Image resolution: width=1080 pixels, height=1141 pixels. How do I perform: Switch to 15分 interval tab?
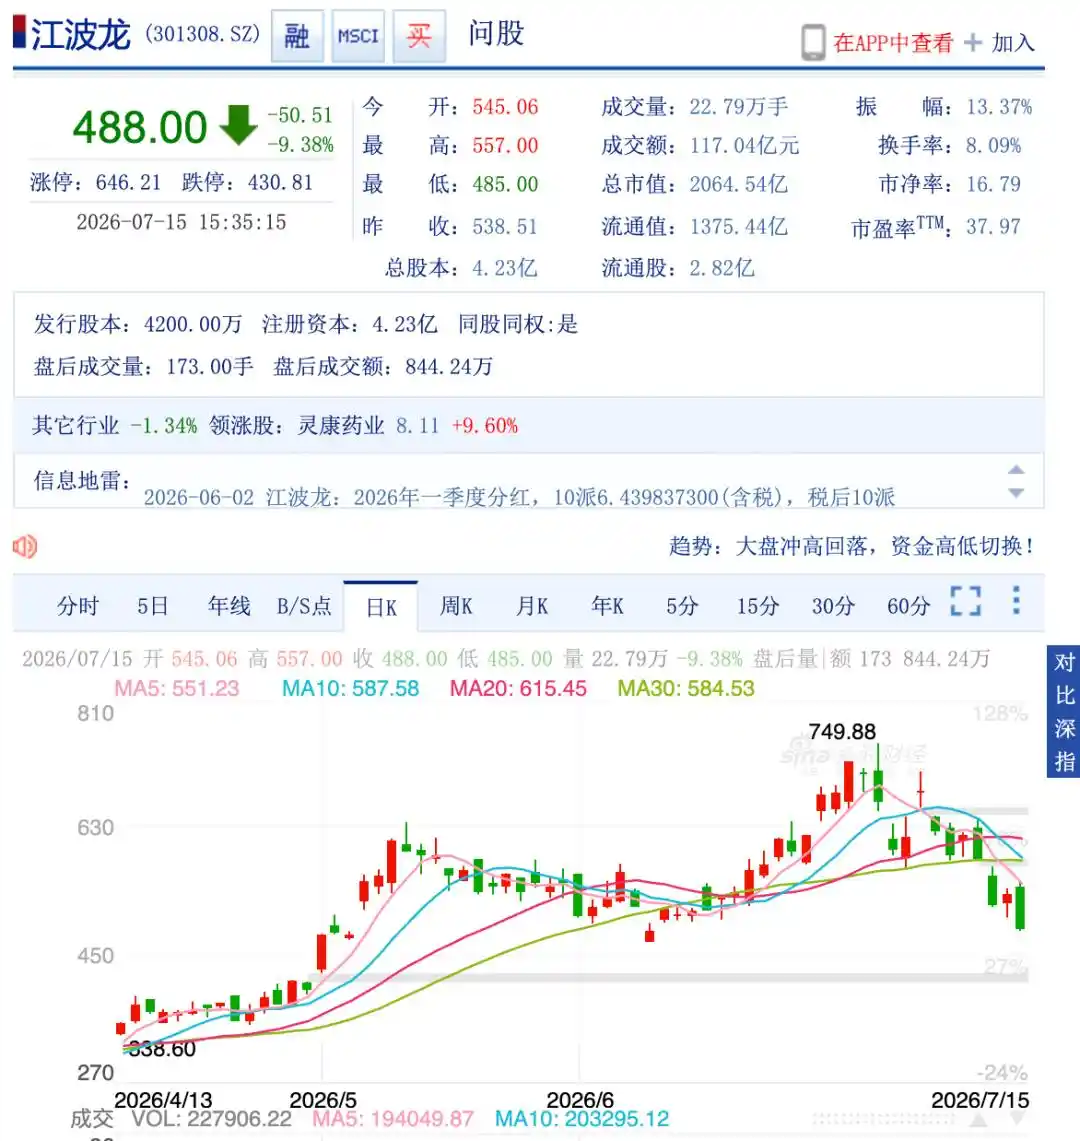pyautogui.click(x=758, y=605)
